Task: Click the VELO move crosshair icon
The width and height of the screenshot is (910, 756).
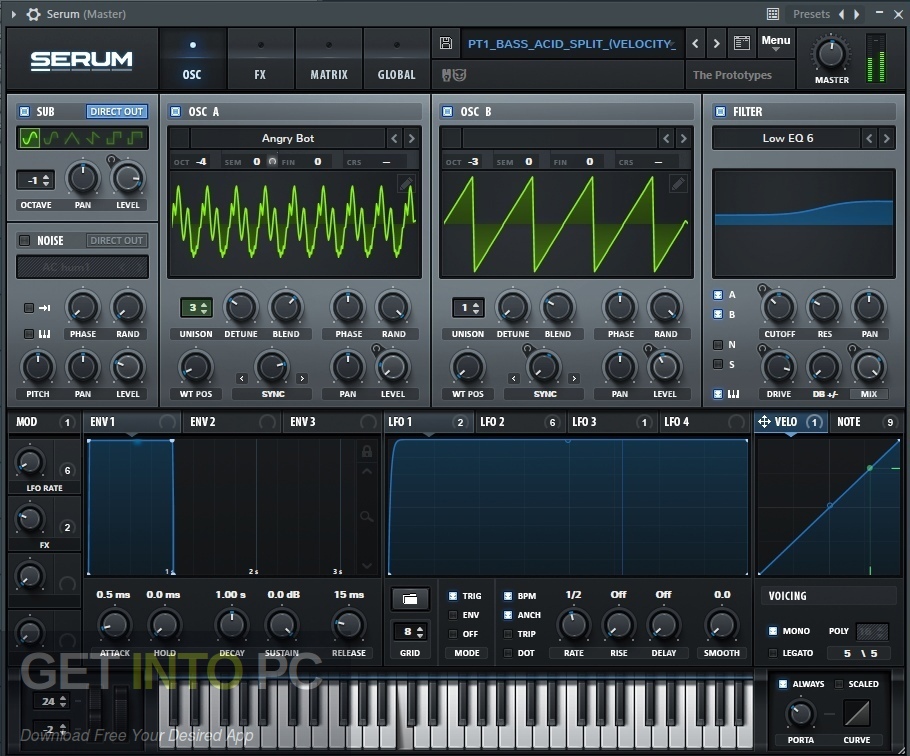Action: 764,422
